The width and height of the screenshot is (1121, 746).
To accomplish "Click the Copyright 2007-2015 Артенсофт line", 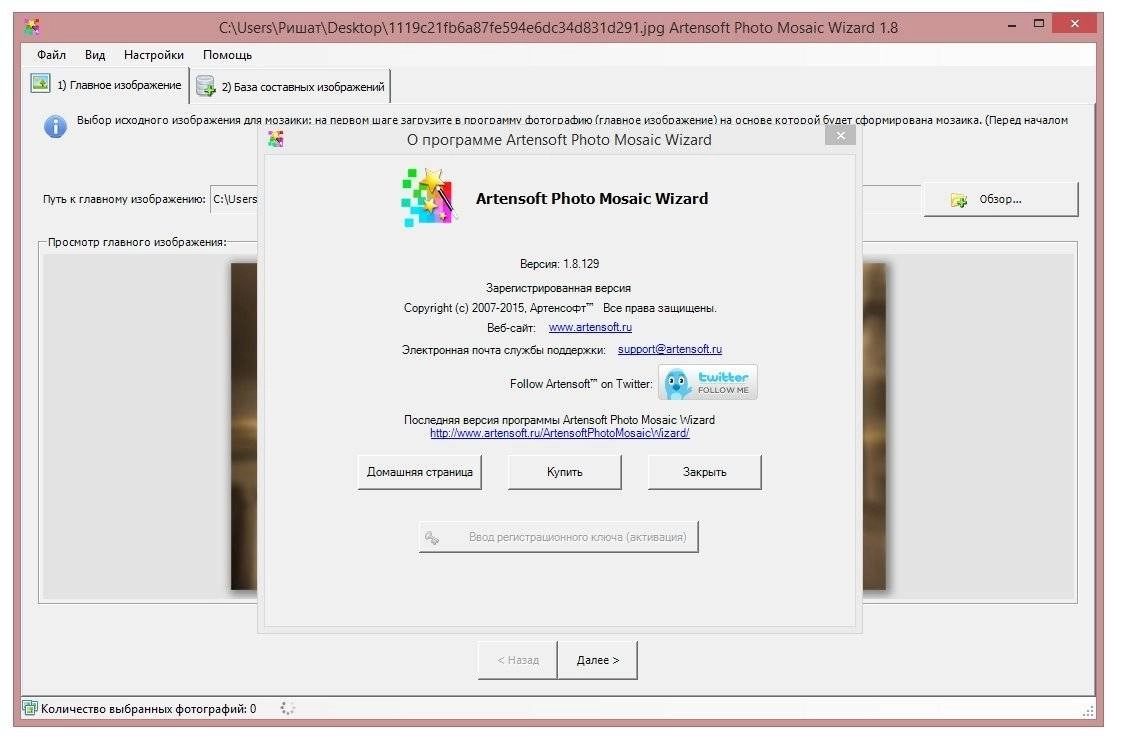I will tap(560, 308).
